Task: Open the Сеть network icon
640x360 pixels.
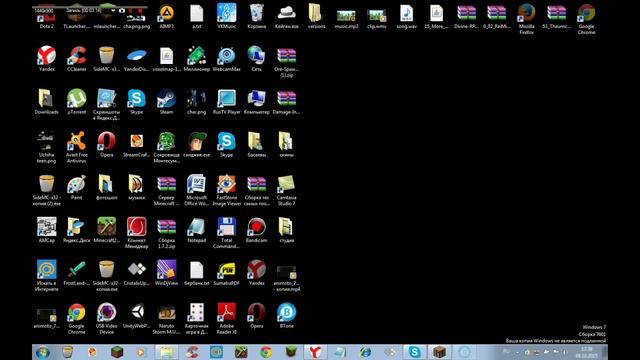Action: [x=256, y=59]
